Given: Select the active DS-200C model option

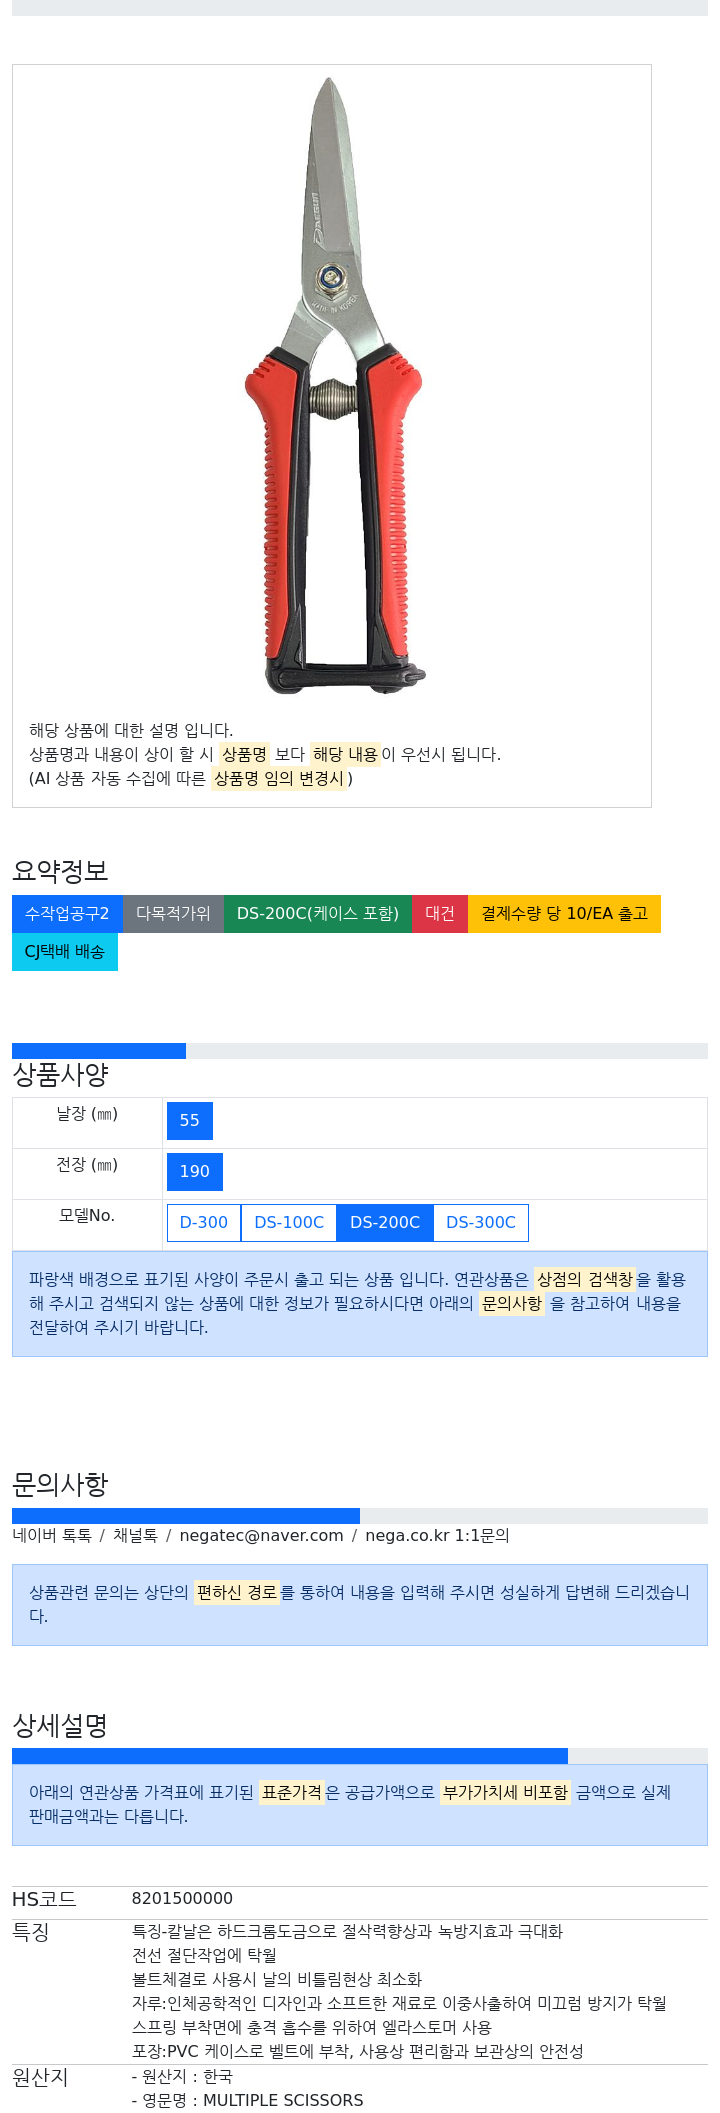Looking at the screenshot, I should click(385, 1223).
